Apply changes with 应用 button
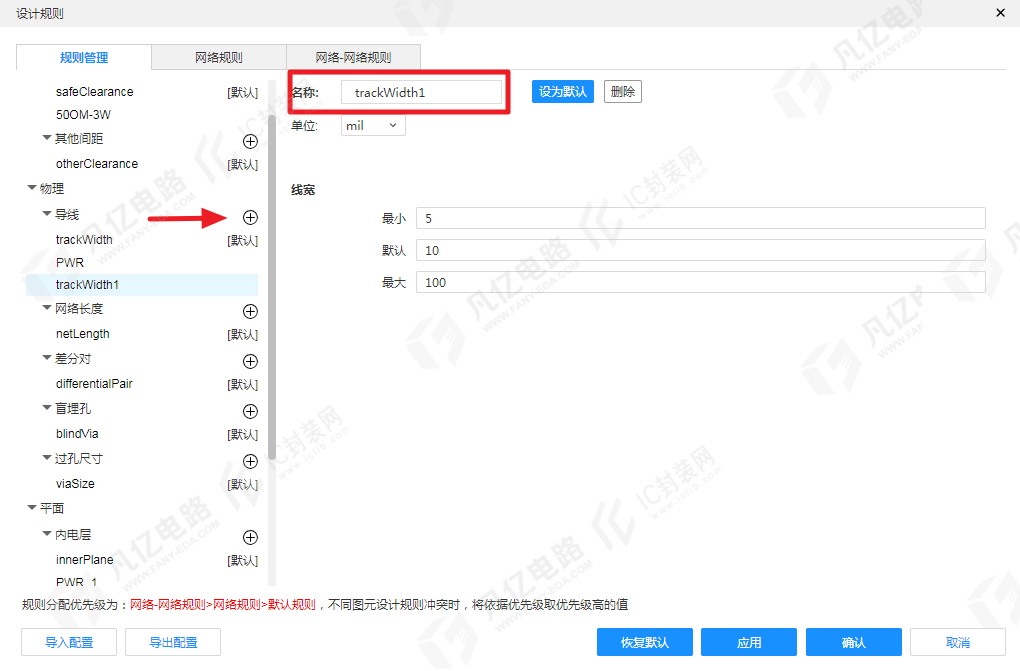1020x671 pixels. coord(749,642)
